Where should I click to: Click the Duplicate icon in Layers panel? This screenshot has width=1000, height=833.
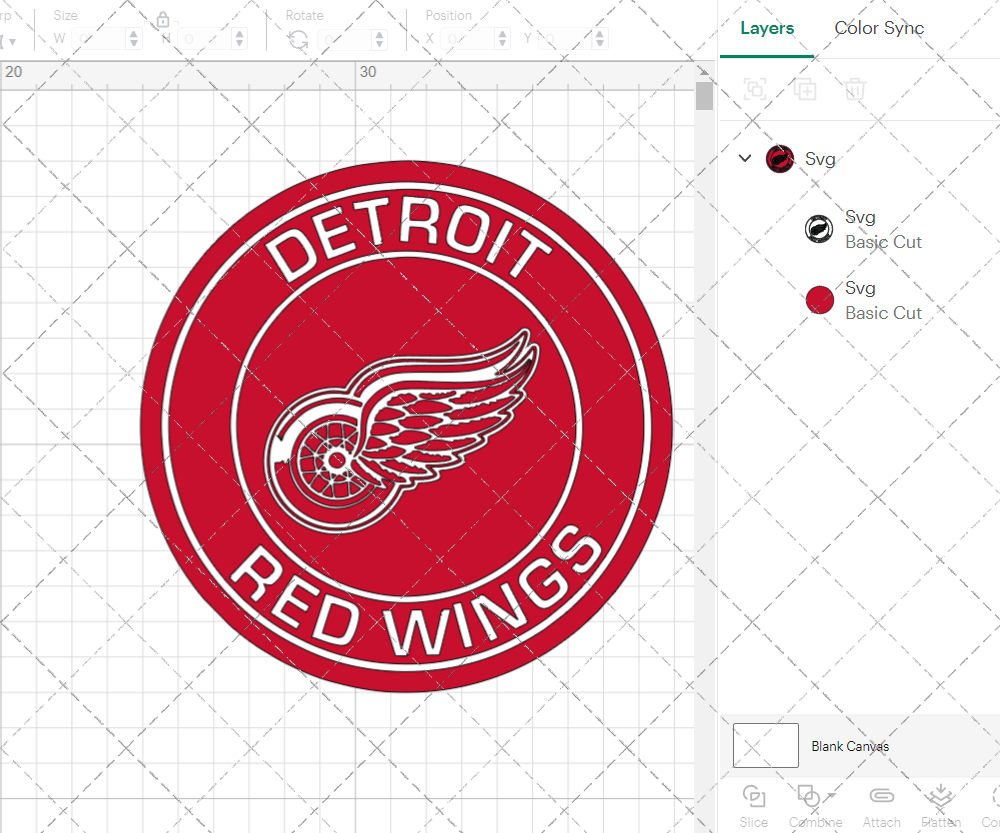point(805,89)
